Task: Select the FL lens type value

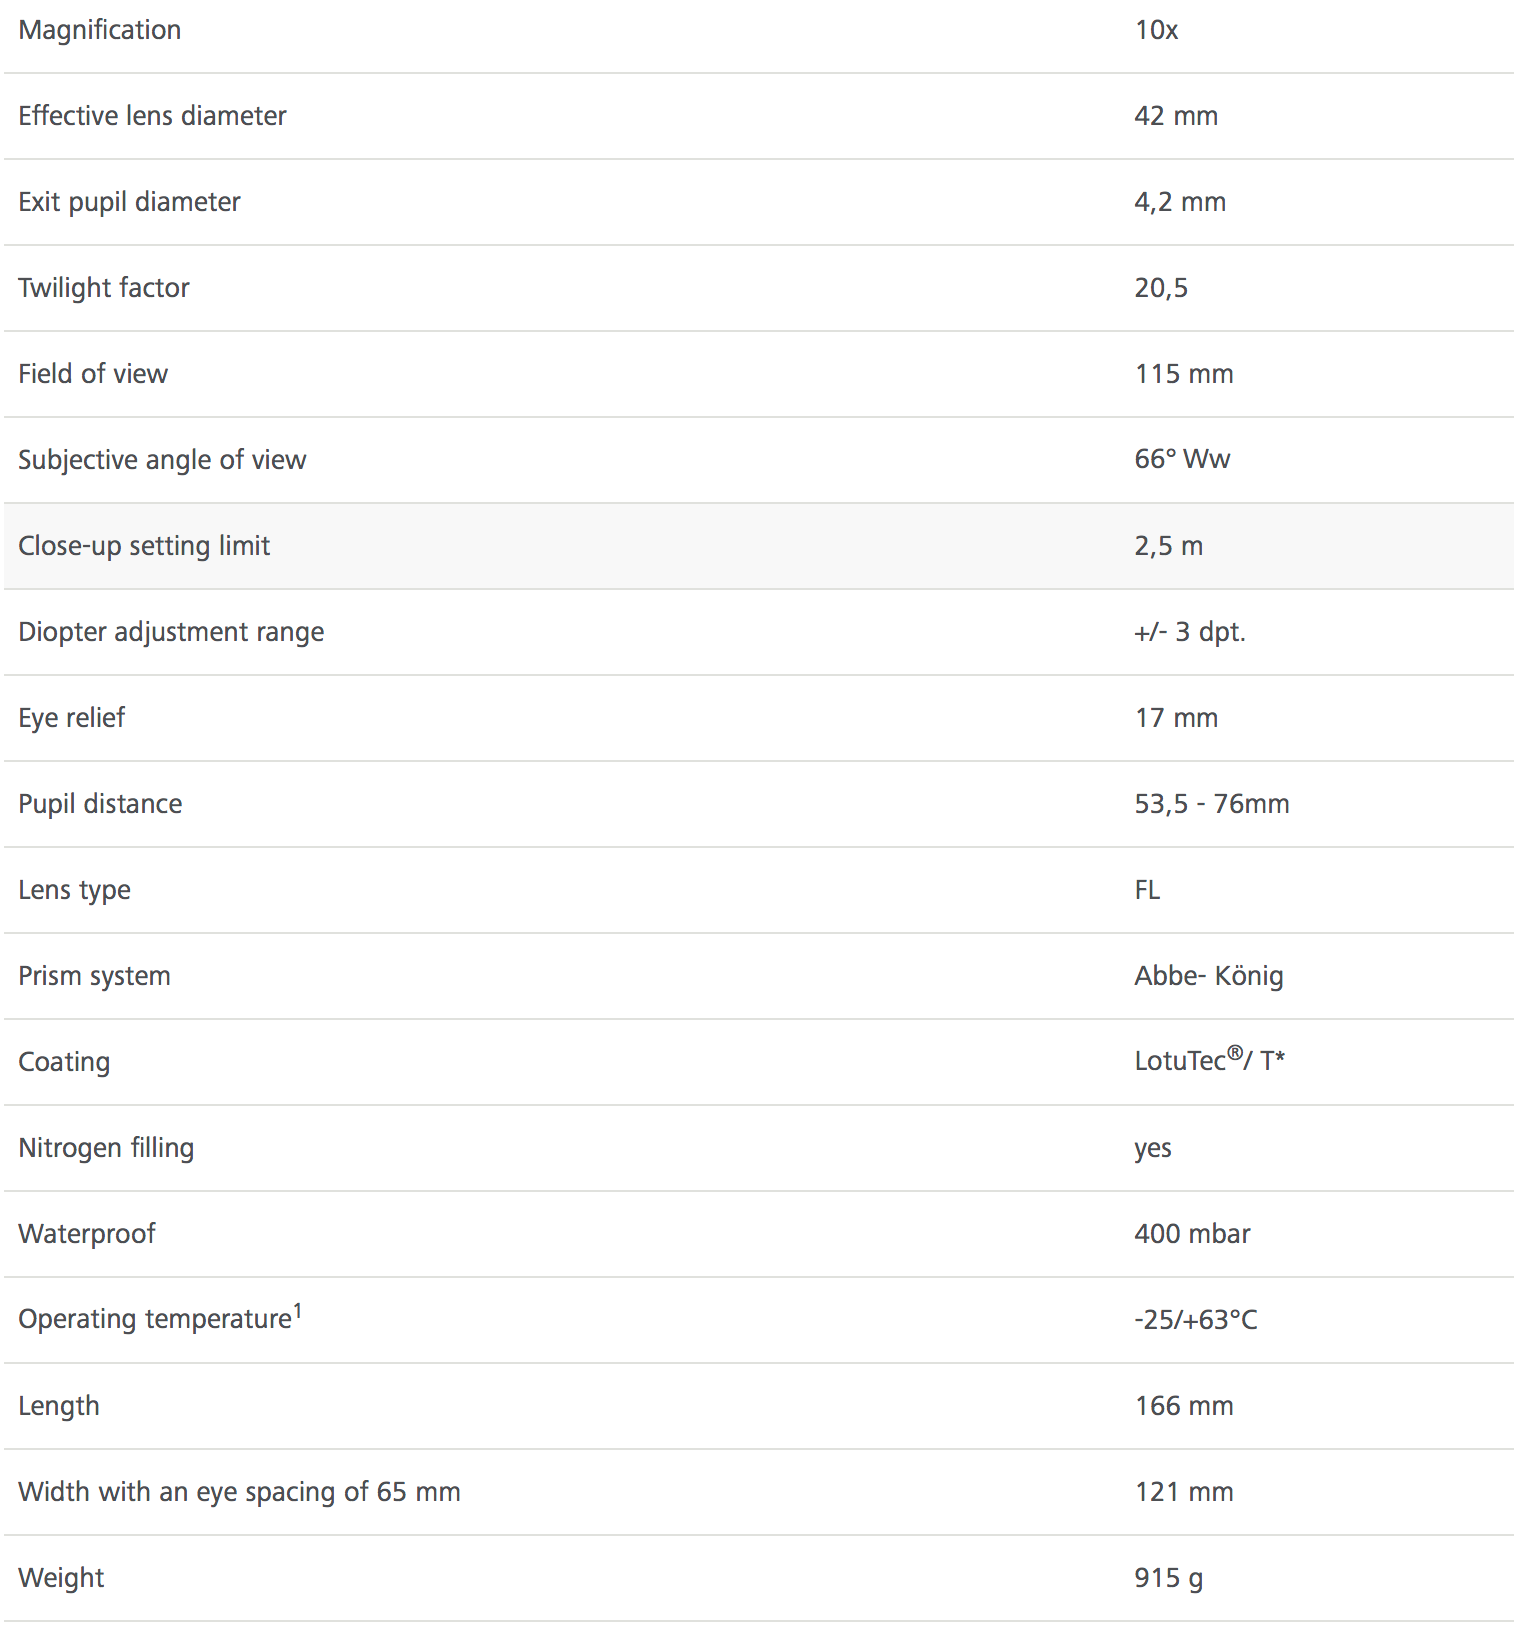Action: pos(1147,890)
